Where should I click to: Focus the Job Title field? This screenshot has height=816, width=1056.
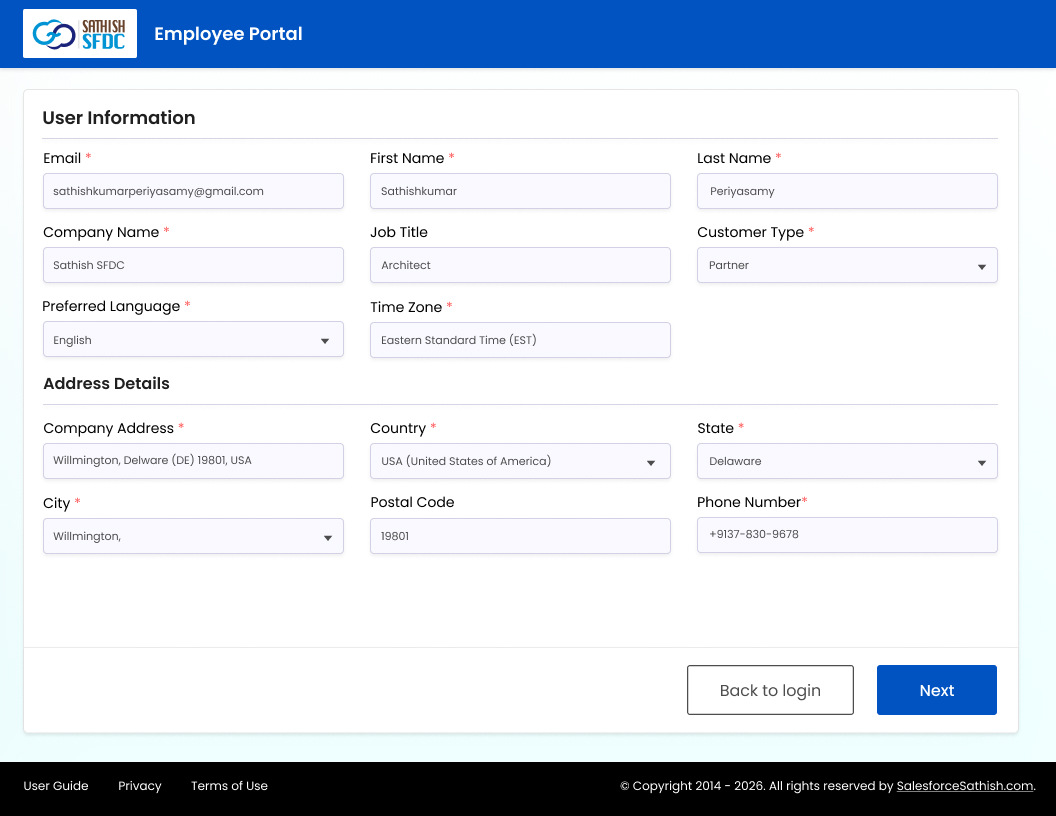520,265
